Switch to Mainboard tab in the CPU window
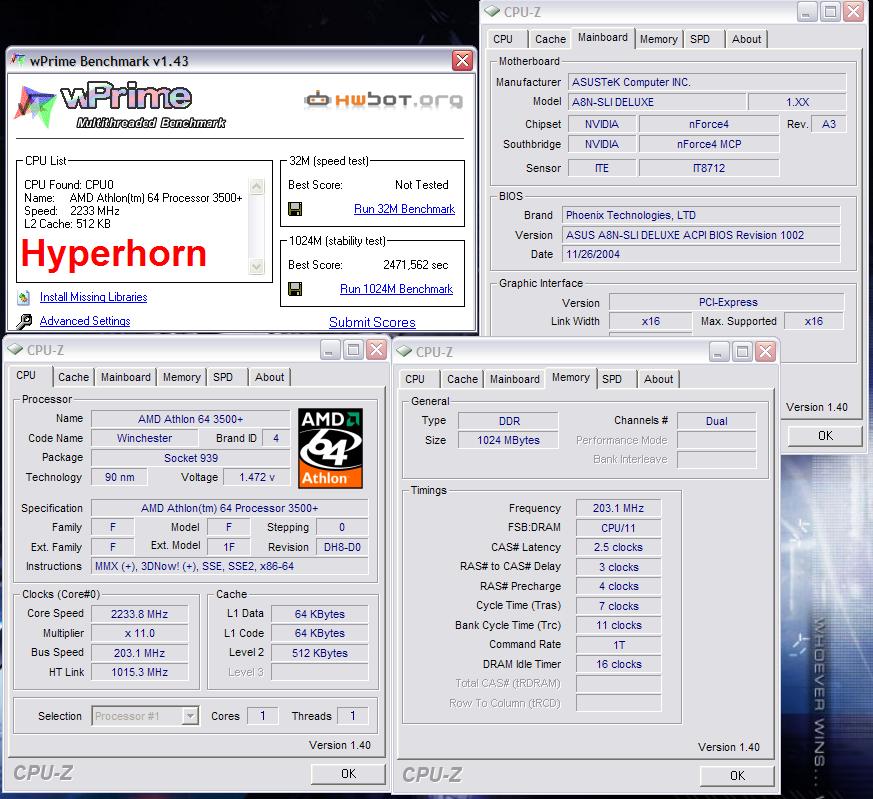This screenshot has height=799, width=873. (126, 377)
